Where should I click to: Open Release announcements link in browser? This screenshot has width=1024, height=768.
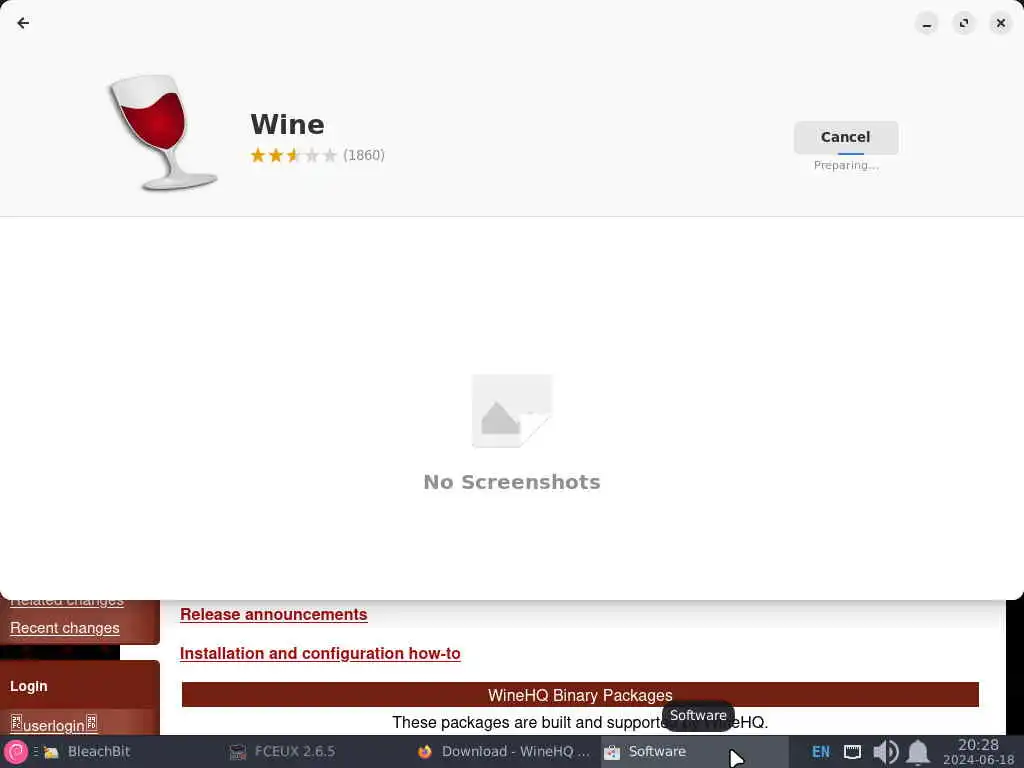[274, 615]
